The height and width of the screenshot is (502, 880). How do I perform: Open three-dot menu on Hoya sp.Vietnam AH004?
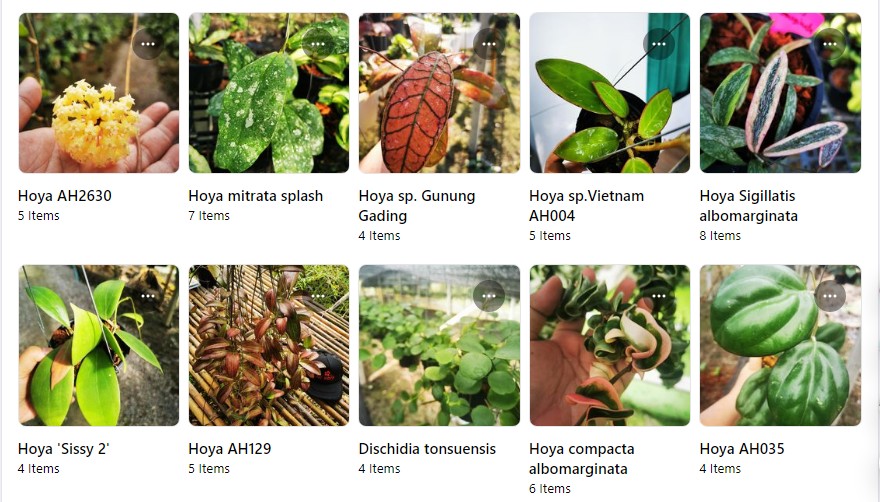click(x=659, y=44)
